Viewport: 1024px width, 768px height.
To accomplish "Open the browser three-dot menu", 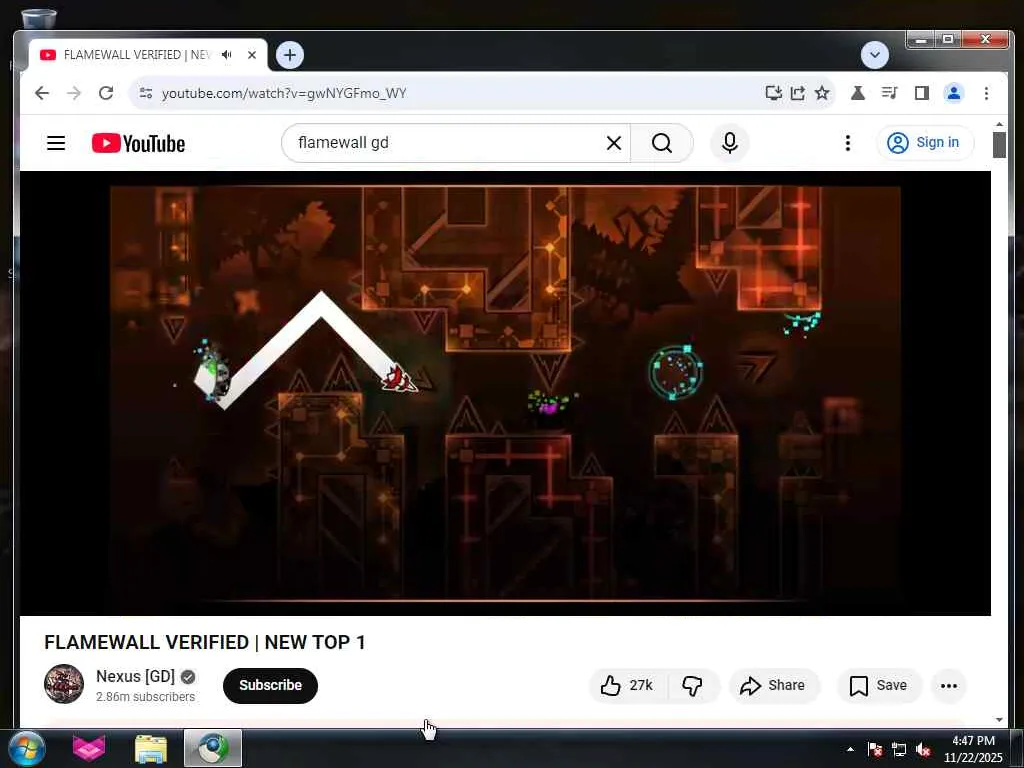I will 986,93.
